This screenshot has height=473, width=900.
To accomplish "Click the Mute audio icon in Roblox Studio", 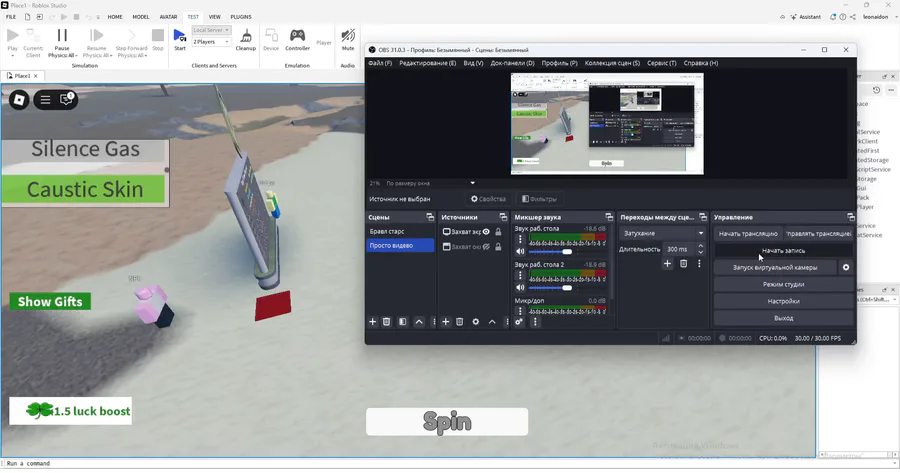I will (x=348, y=36).
